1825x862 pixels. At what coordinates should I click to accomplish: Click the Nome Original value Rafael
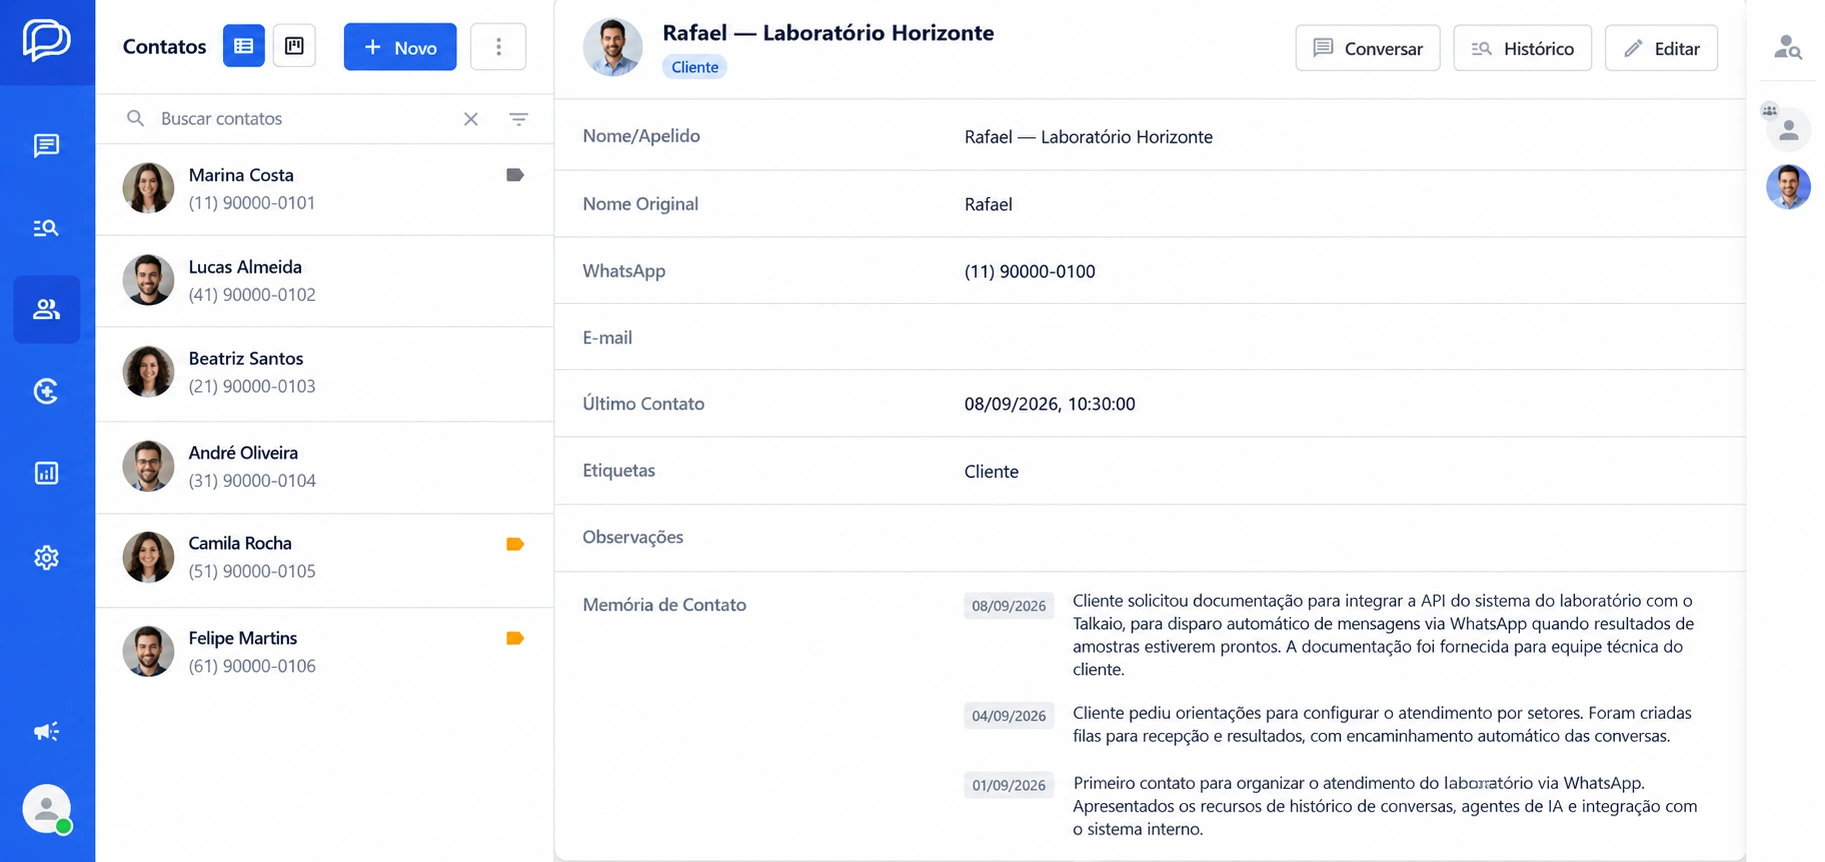[988, 204]
